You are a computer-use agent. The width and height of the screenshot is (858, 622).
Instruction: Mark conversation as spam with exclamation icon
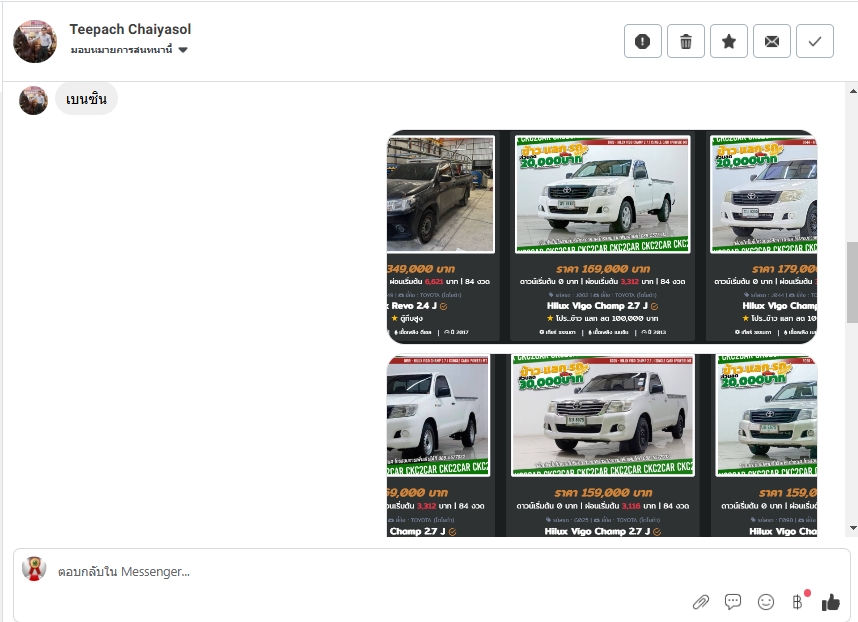pyautogui.click(x=643, y=41)
